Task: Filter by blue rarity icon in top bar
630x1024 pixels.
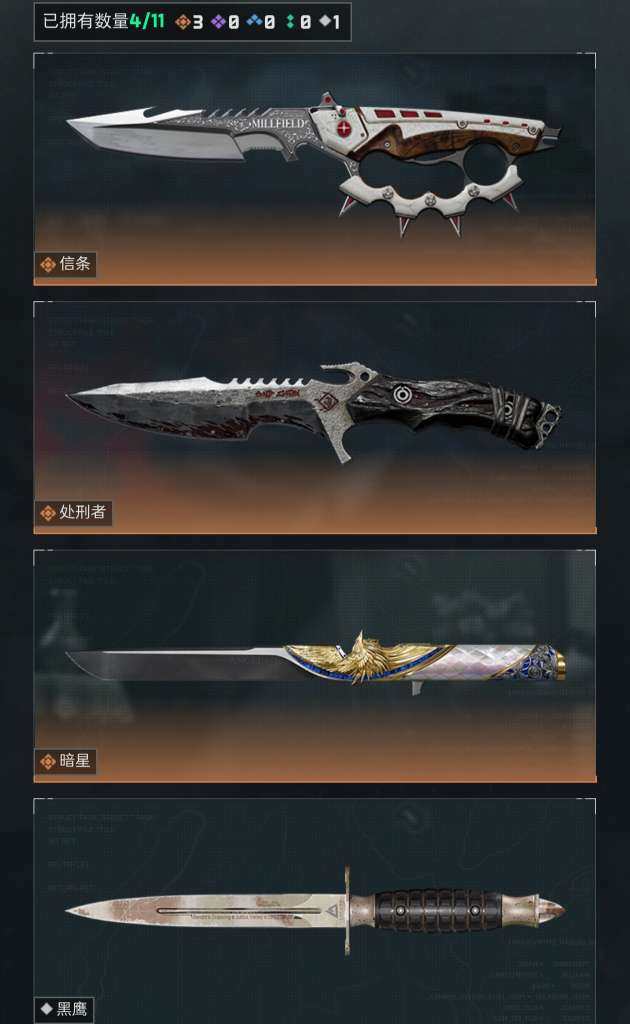Action: pos(254,22)
